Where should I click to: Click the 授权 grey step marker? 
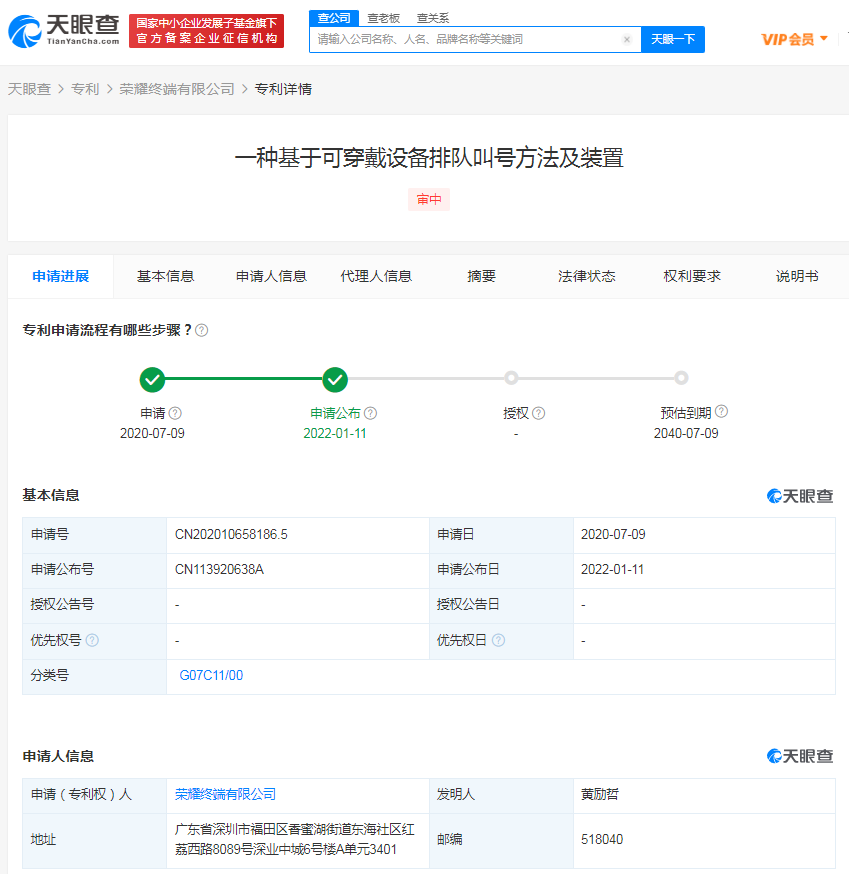coord(511,378)
